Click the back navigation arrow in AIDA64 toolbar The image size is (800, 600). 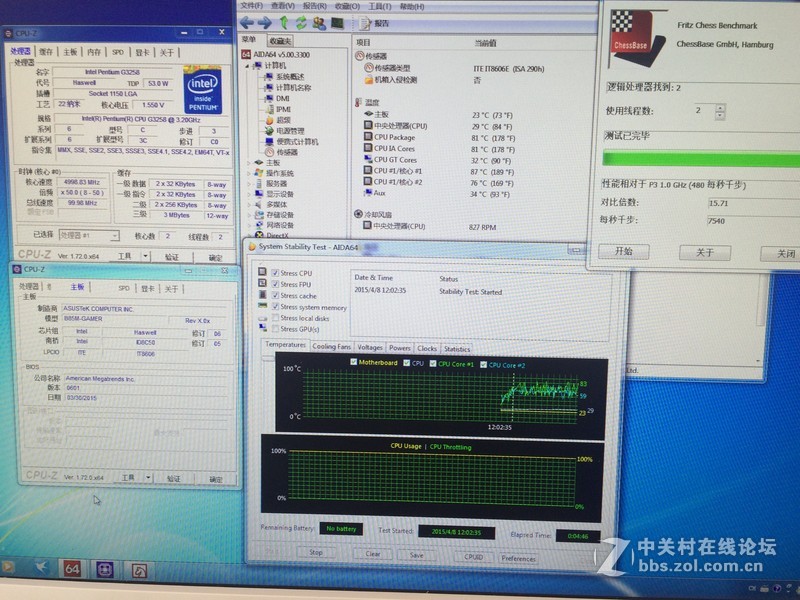246,22
